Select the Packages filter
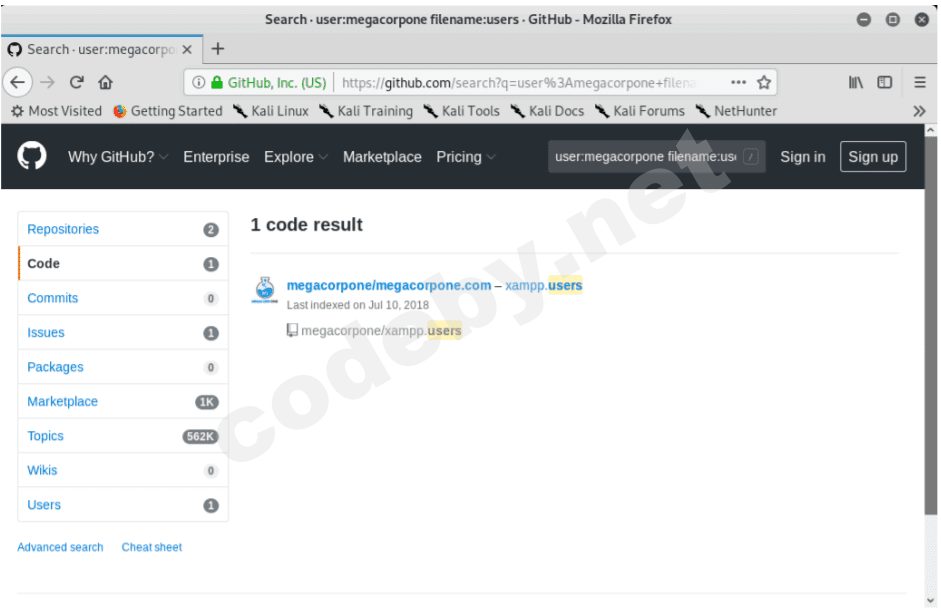The height and width of the screenshot is (611, 941). click(x=123, y=367)
